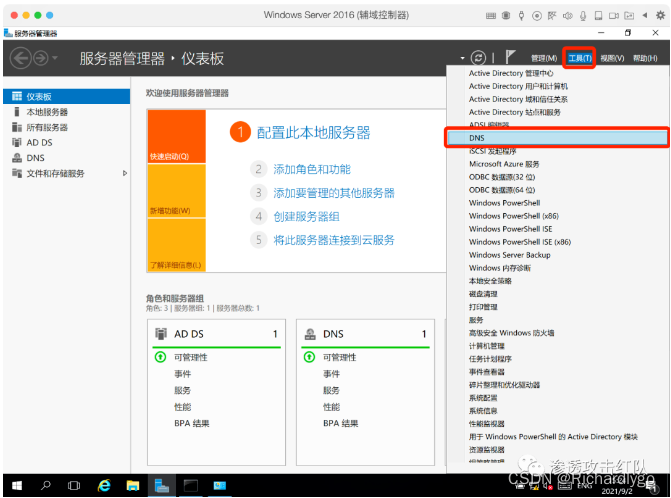The image size is (671, 498).
Task: Refresh the Server Manager dashboard
Action: pyautogui.click(x=478, y=58)
